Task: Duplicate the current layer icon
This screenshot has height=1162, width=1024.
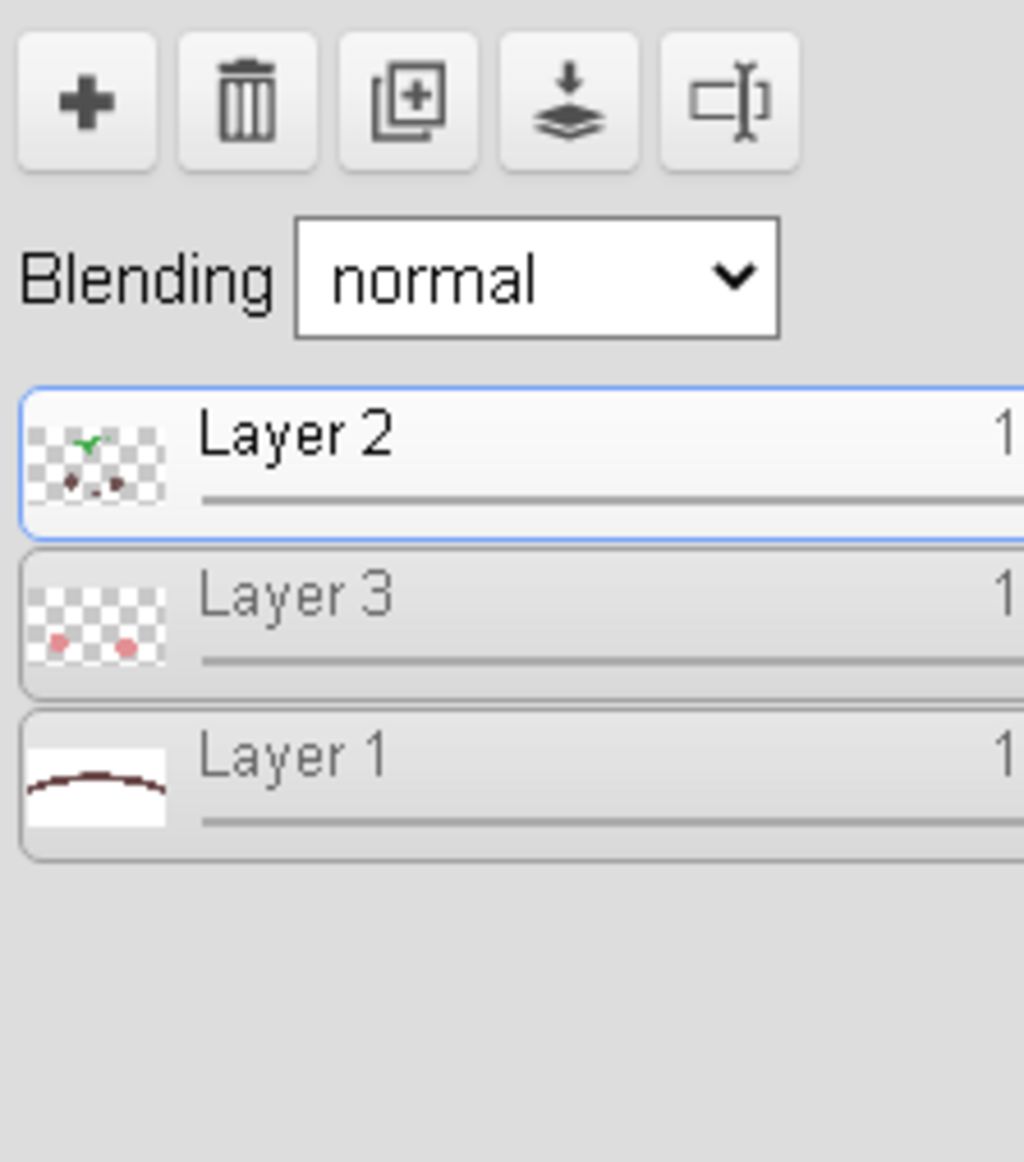Action: pyautogui.click(x=408, y=102)
